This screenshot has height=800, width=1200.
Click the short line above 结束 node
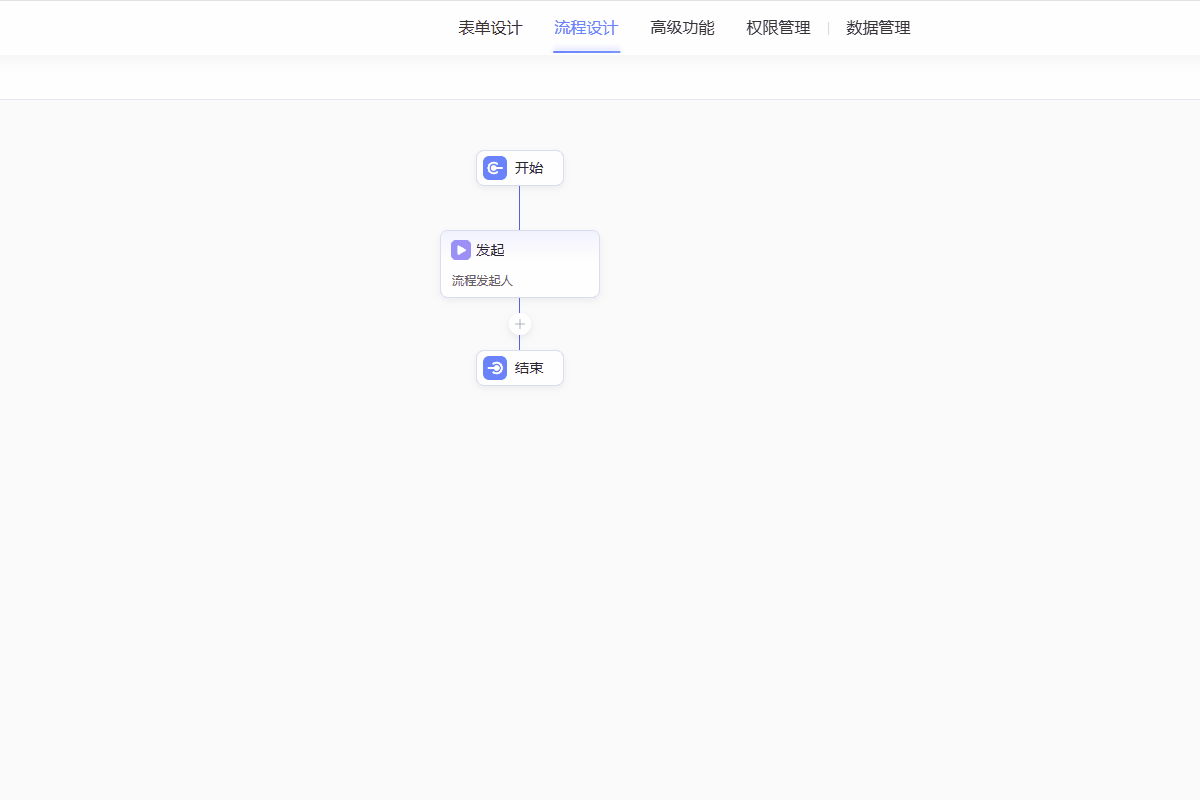point(520,343)
